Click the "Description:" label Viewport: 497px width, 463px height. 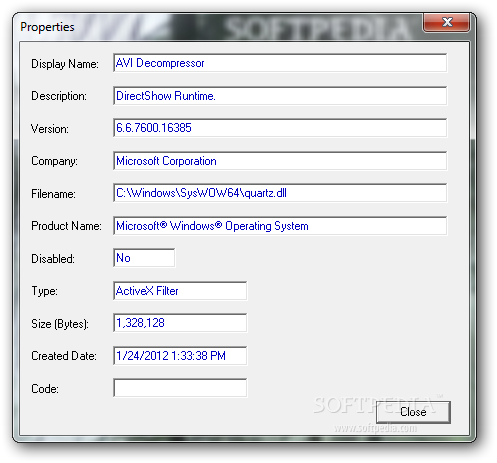point(59,96)
